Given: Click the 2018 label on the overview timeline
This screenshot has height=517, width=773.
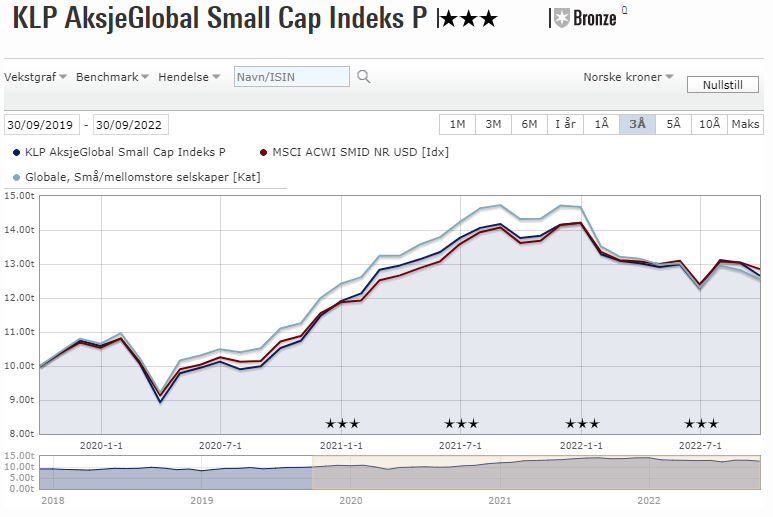Looking at the screenshot, I should tap(53, 501).
